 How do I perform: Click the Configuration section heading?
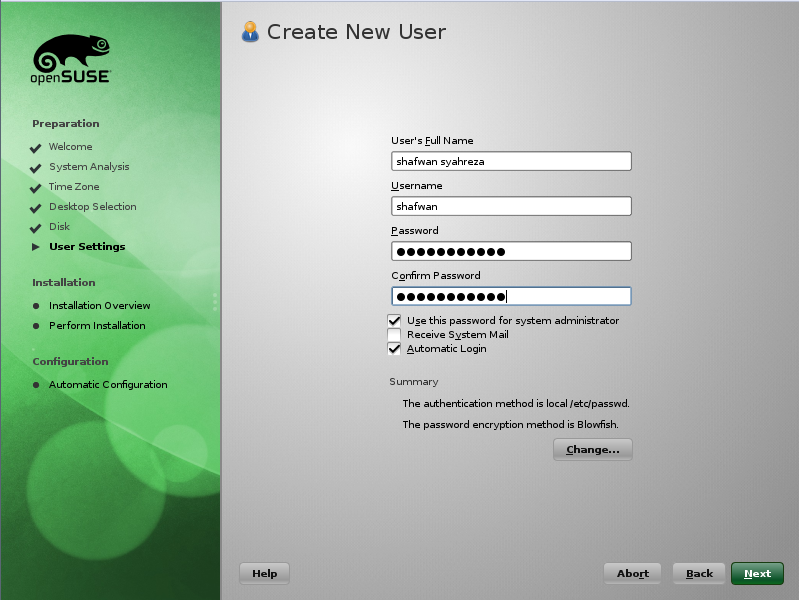coord(70,361)
